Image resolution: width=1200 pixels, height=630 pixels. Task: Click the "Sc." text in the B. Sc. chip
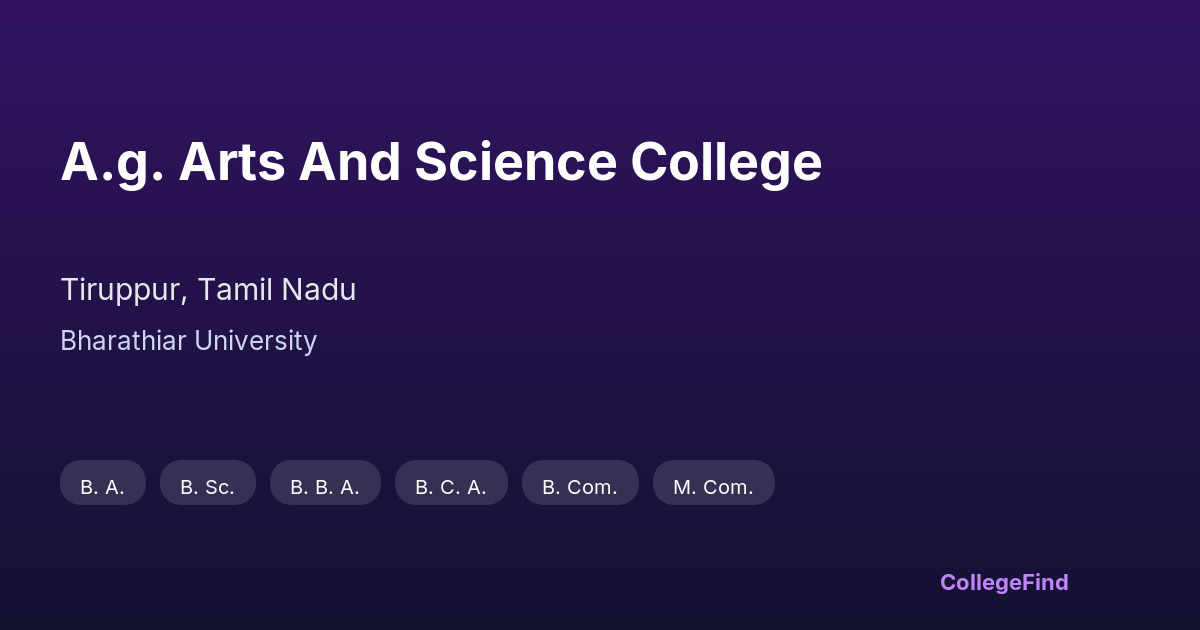coord(219,487)
